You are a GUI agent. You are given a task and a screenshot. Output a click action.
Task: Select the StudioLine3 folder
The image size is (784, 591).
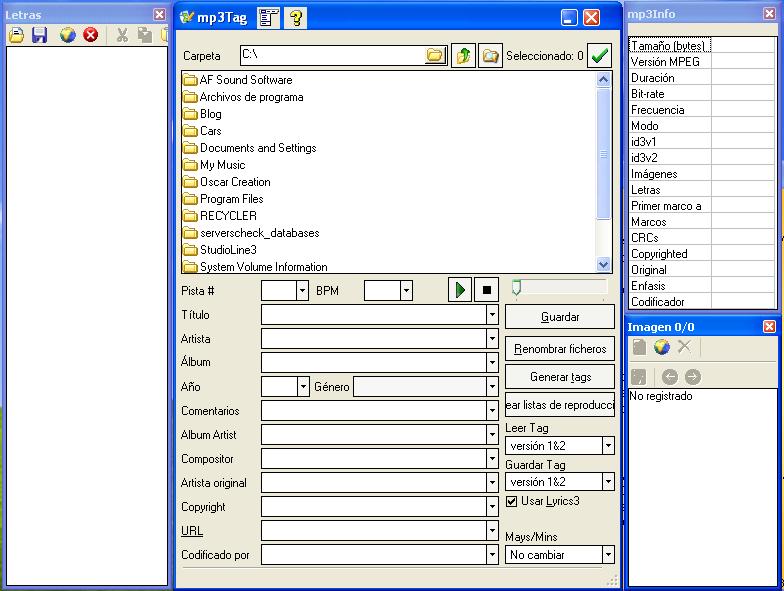point(220,250)
